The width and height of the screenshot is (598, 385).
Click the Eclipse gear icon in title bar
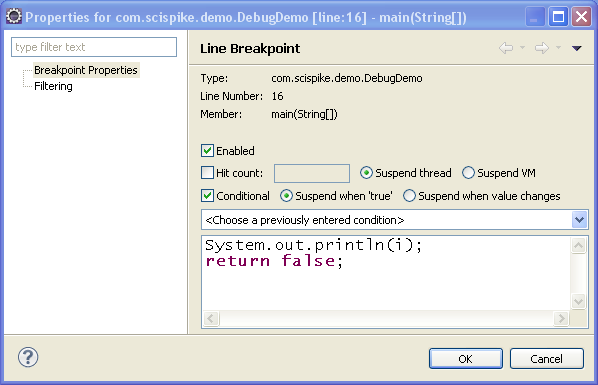[14, 16]
